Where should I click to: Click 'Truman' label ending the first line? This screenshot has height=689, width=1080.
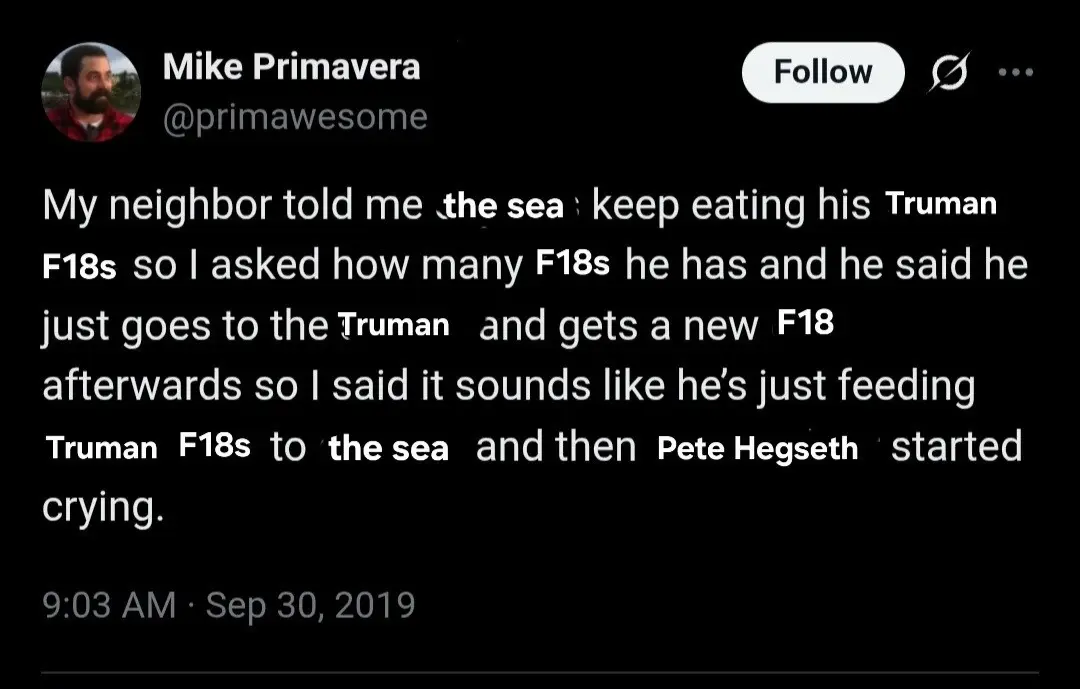click(941, 204)
